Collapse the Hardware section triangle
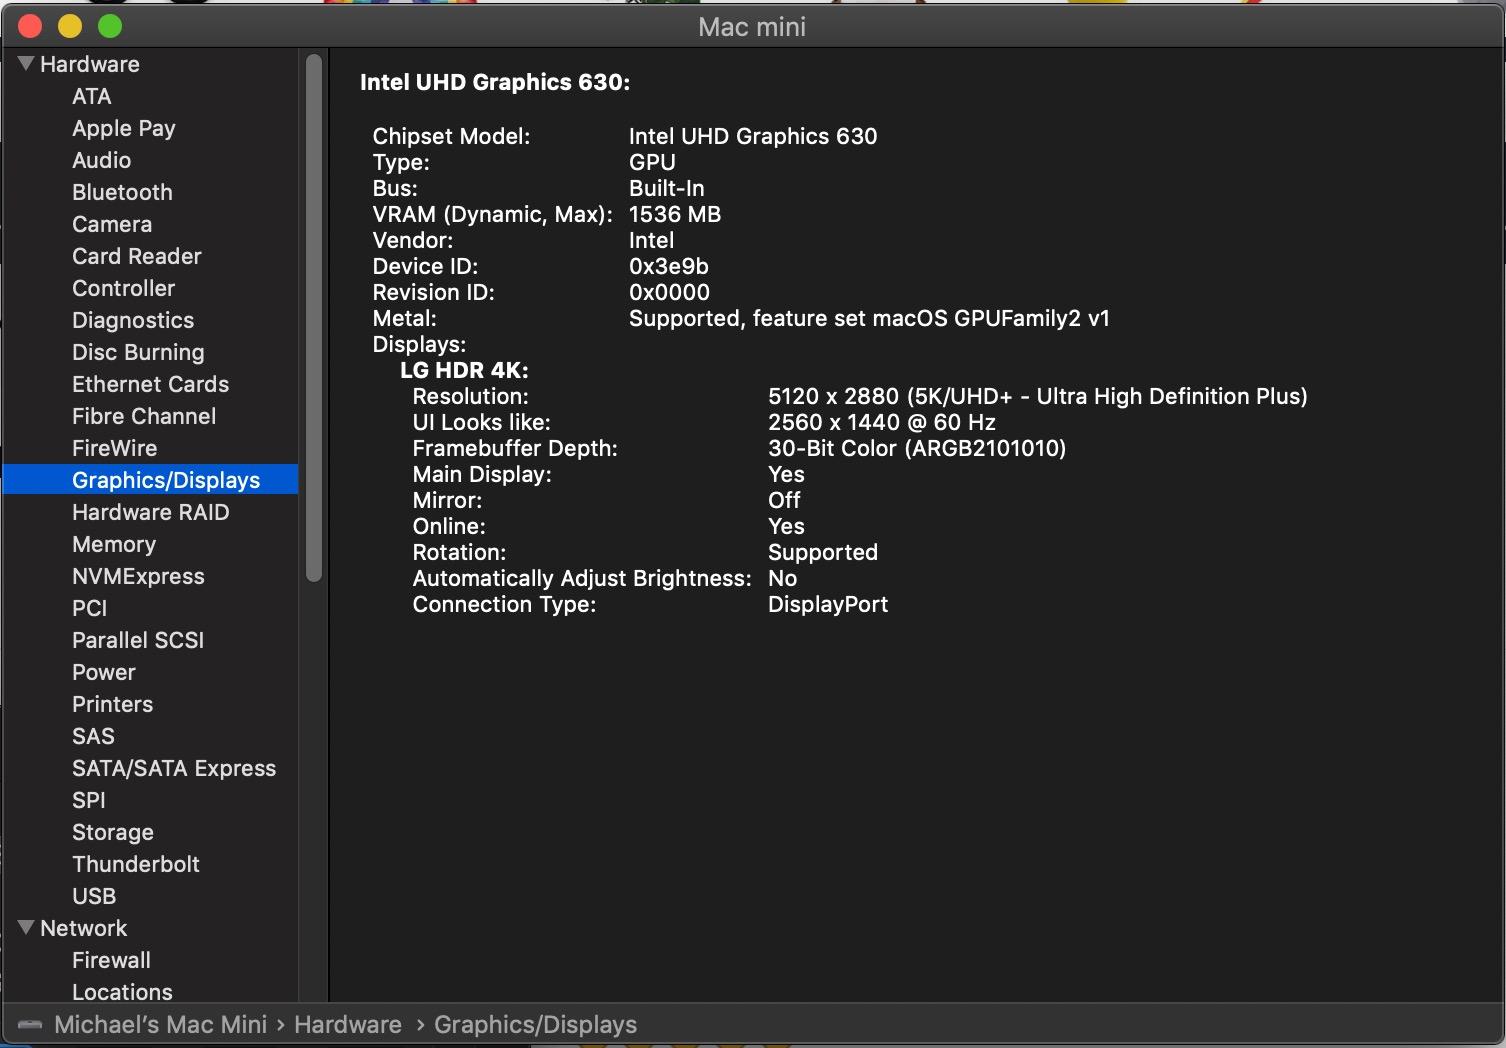 [x=26, y=64]
